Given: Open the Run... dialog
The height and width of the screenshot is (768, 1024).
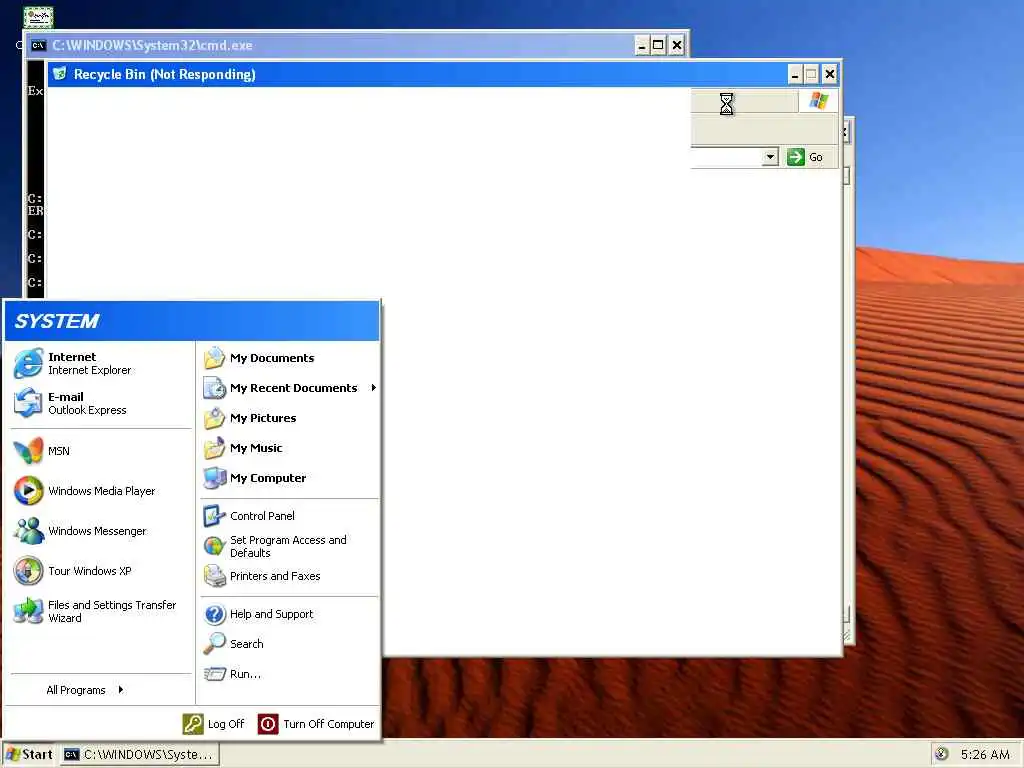Looking at the screenshot, I should [x=289, y=674].
